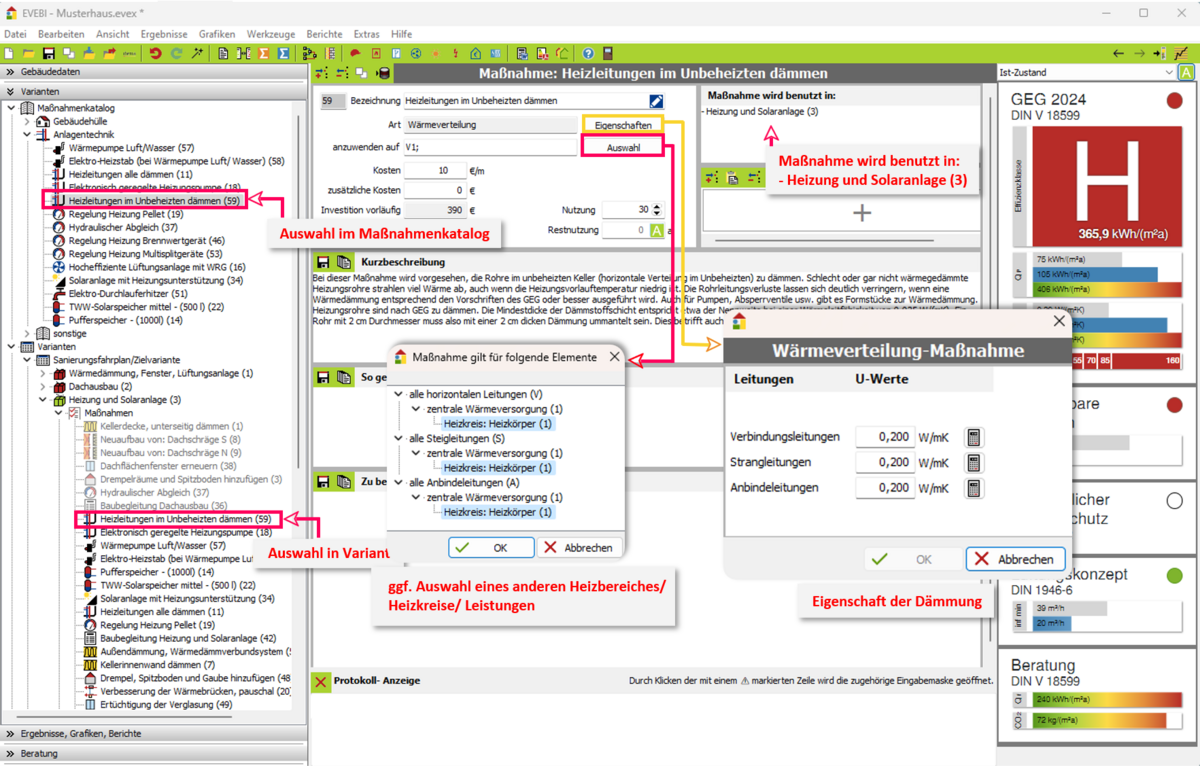Screen dimensions: 1200x766
Task: Click calculator icon for Anbindeleitungen
Action: click(x=973, y=488)
